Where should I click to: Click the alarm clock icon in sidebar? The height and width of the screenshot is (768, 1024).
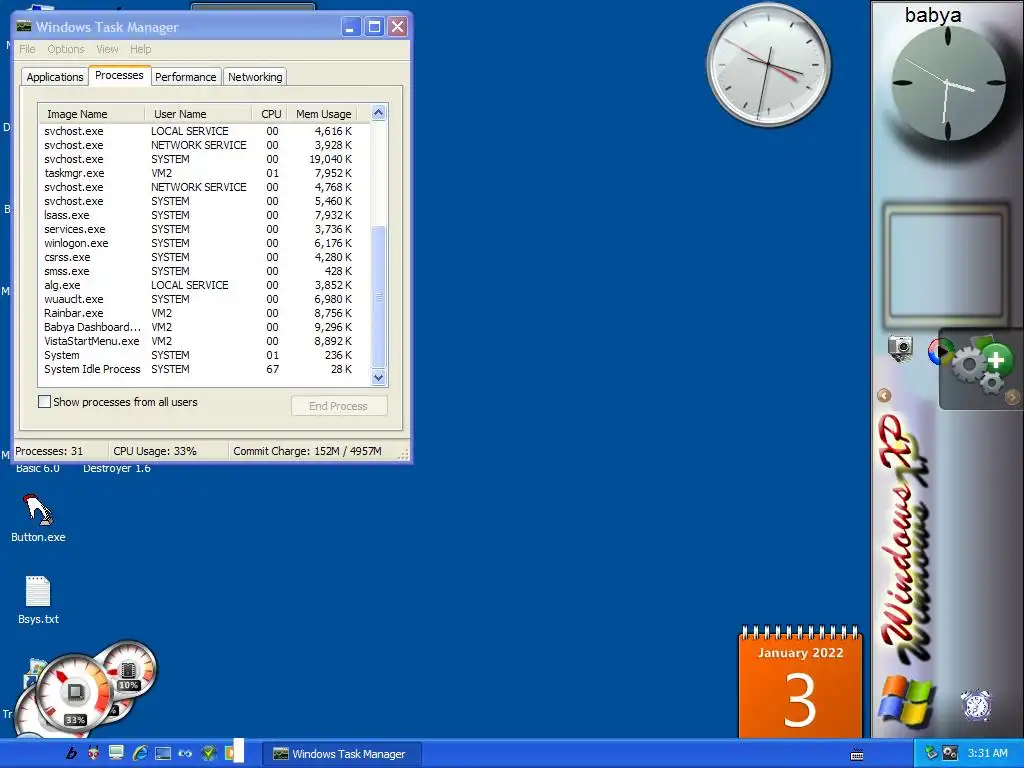[x=976, y=705]
